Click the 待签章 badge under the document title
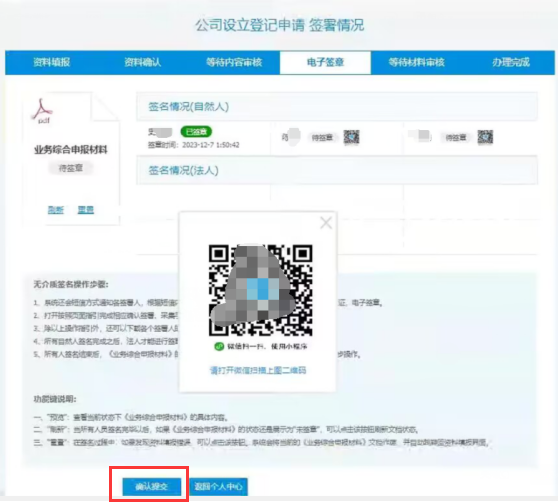558x503 pixels. (71, 168)
